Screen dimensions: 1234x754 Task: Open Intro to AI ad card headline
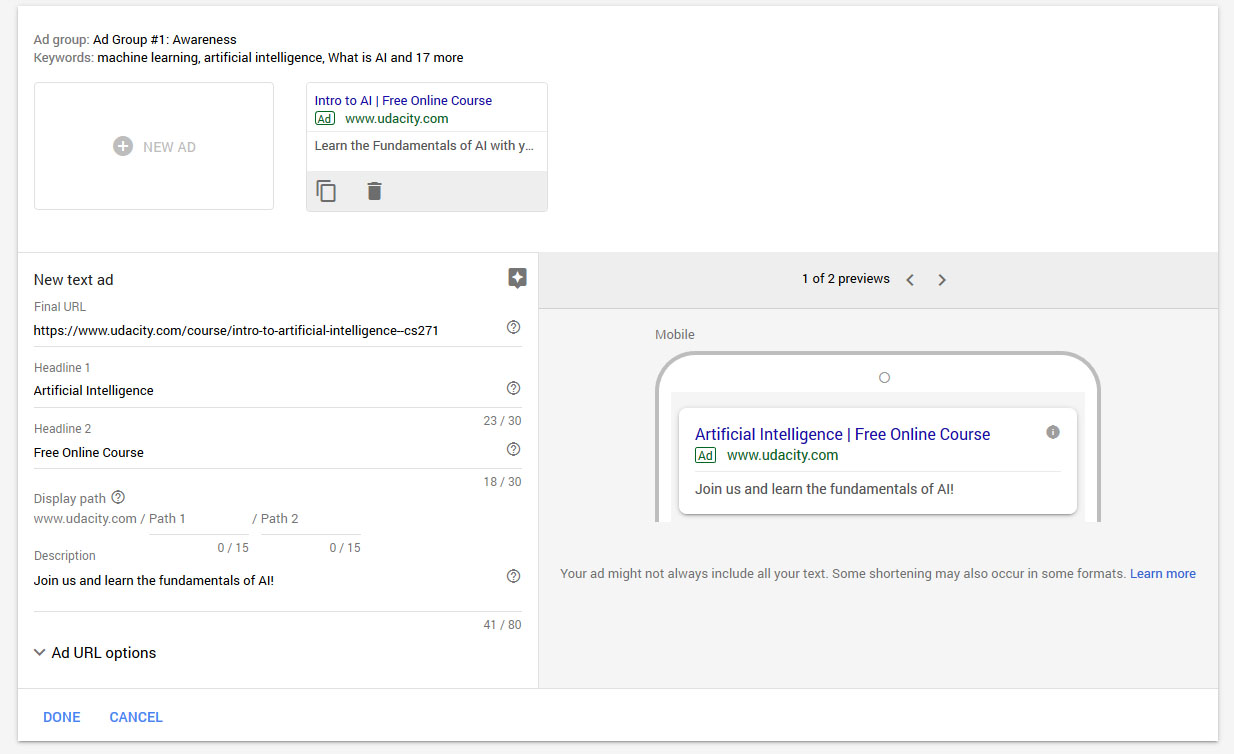(403, 100)
